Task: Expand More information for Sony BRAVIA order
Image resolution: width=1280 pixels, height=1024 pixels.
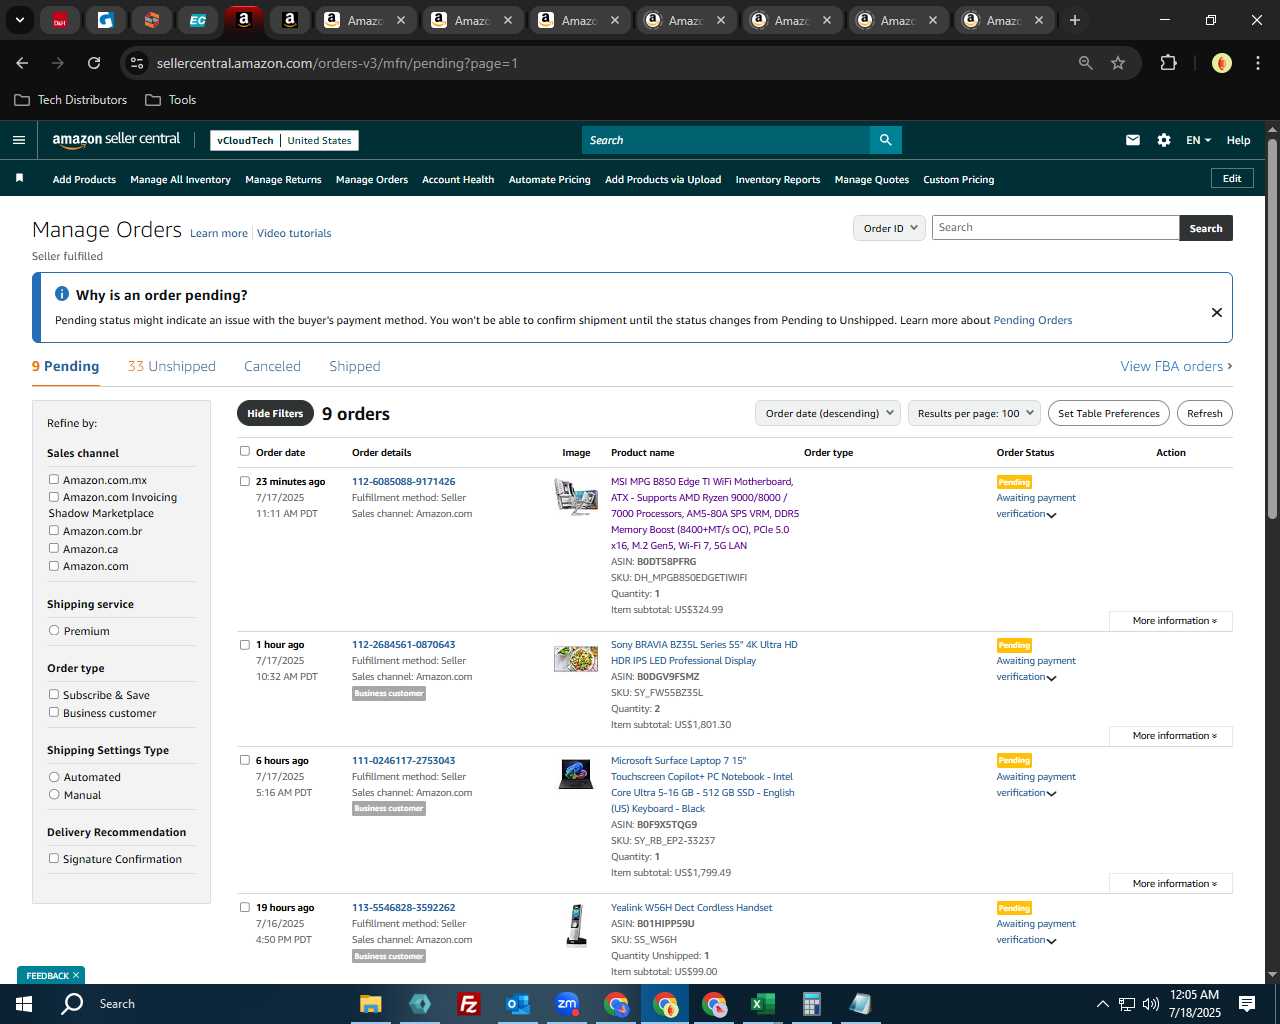Action: 1171,736
